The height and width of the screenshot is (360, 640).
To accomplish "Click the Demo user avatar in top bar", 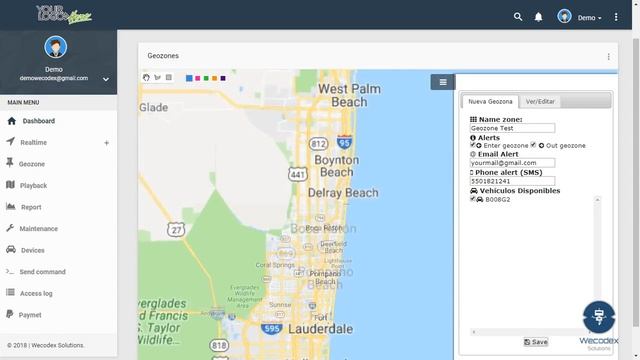I will pyautogui.click(x=564, y=16).
